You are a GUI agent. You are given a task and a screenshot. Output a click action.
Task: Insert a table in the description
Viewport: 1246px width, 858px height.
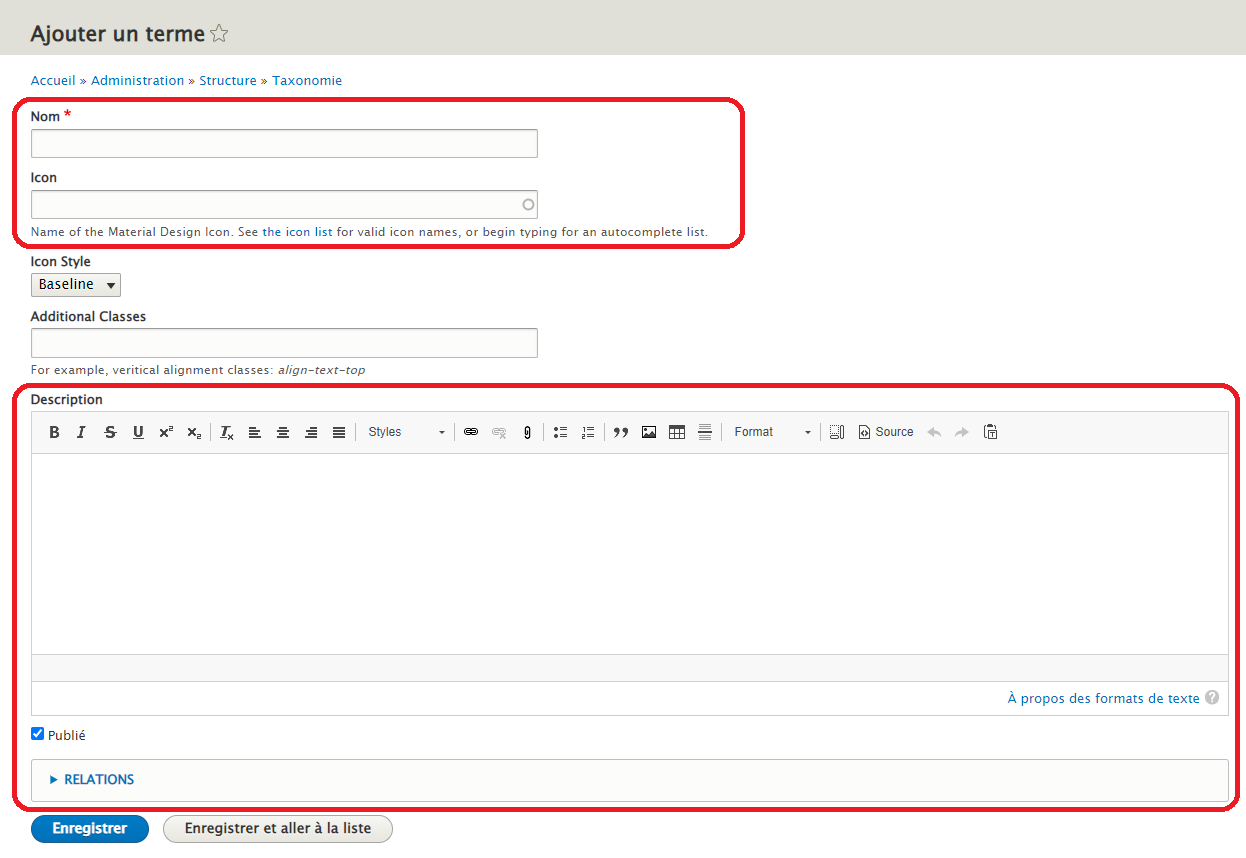coord(677,432)
